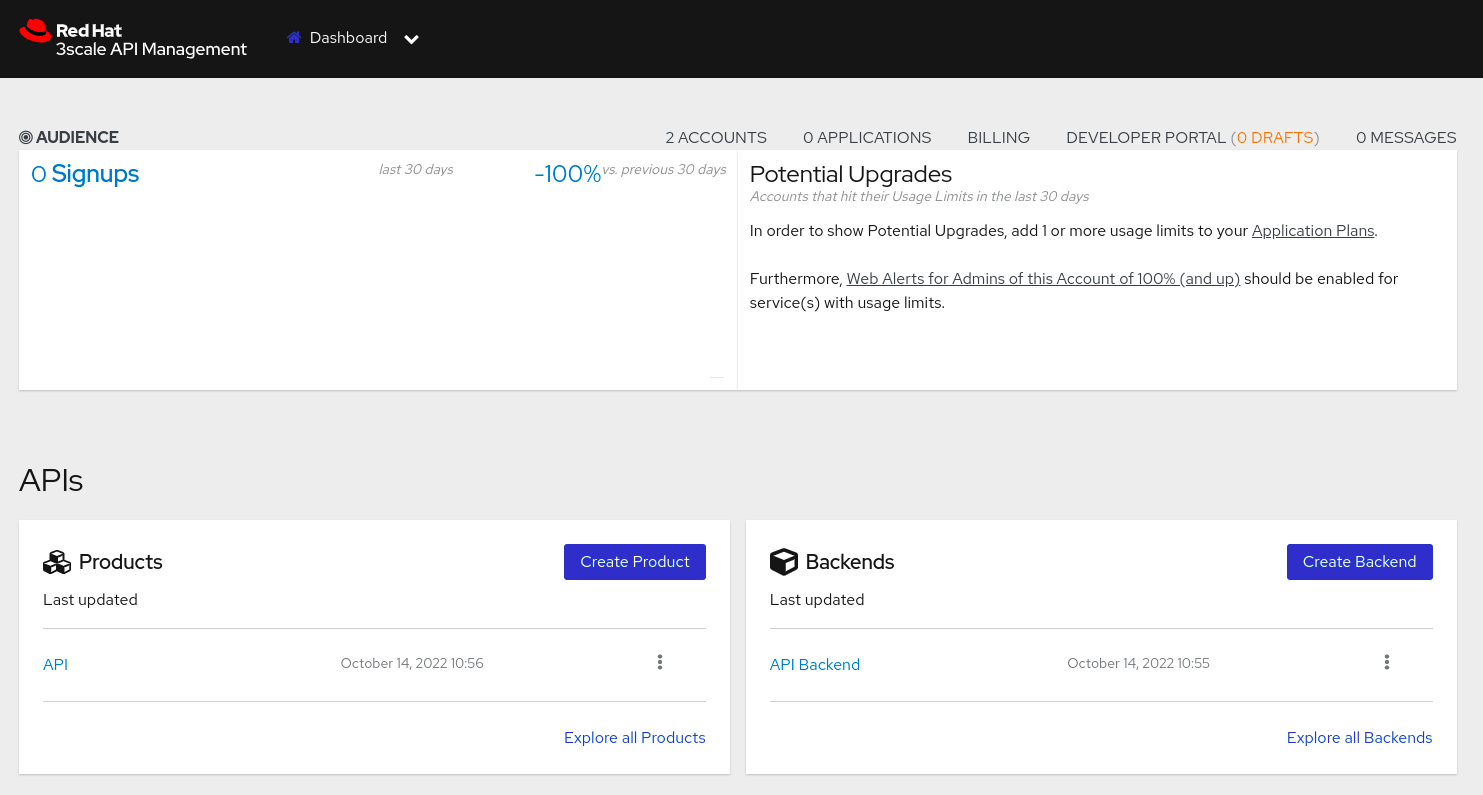Follow the Application Plans link

coord(1313,231)
